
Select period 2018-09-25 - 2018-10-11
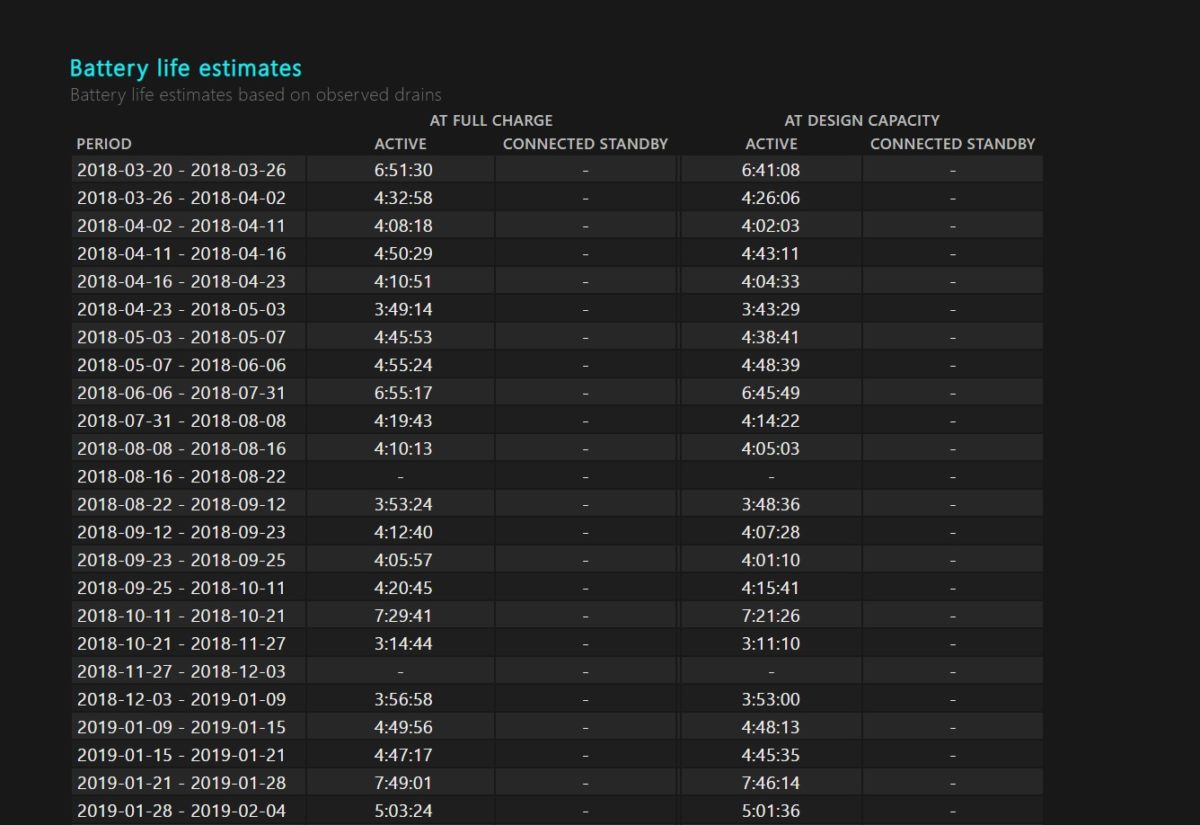(181, 588)
